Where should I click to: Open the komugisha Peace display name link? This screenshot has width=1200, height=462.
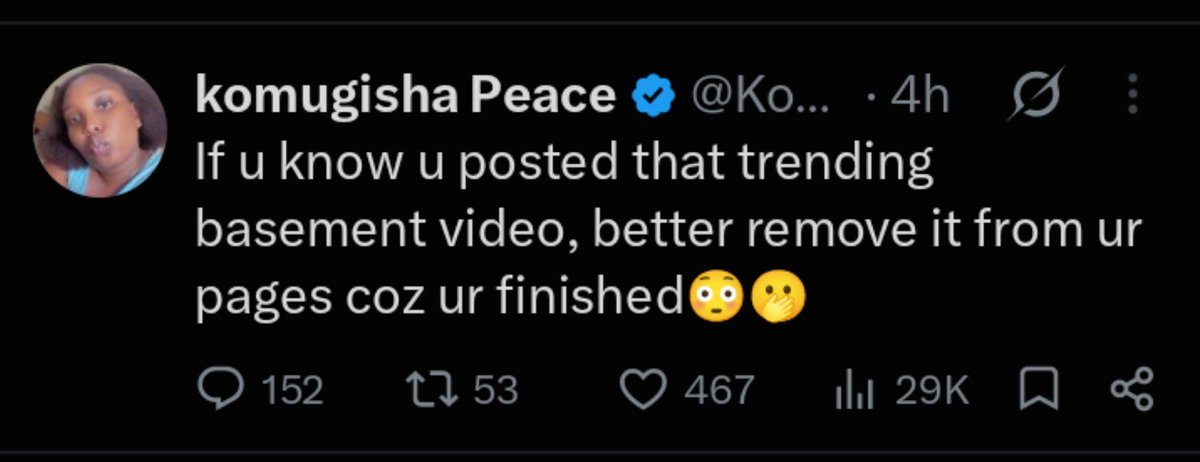[x=405, y=95]
